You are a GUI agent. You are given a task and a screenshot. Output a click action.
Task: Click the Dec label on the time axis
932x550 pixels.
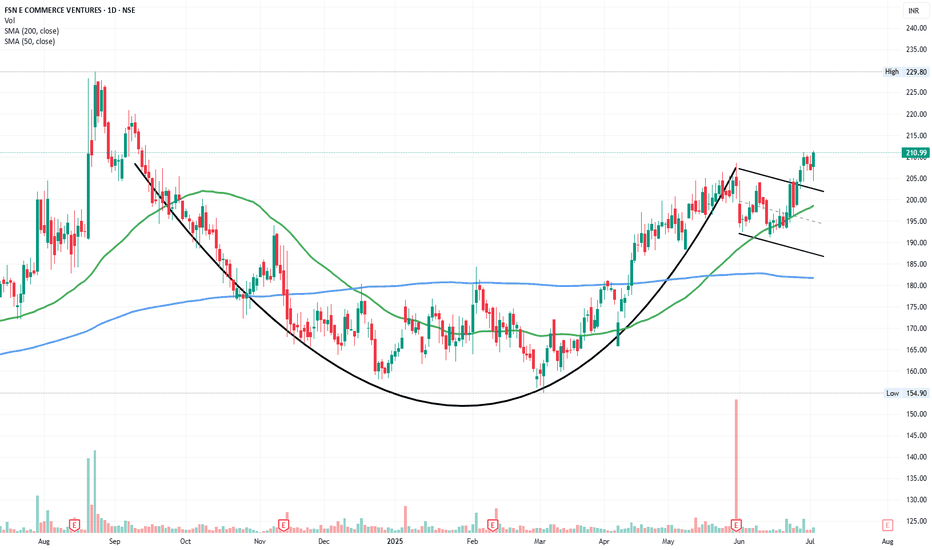click(x=323, y=542)
